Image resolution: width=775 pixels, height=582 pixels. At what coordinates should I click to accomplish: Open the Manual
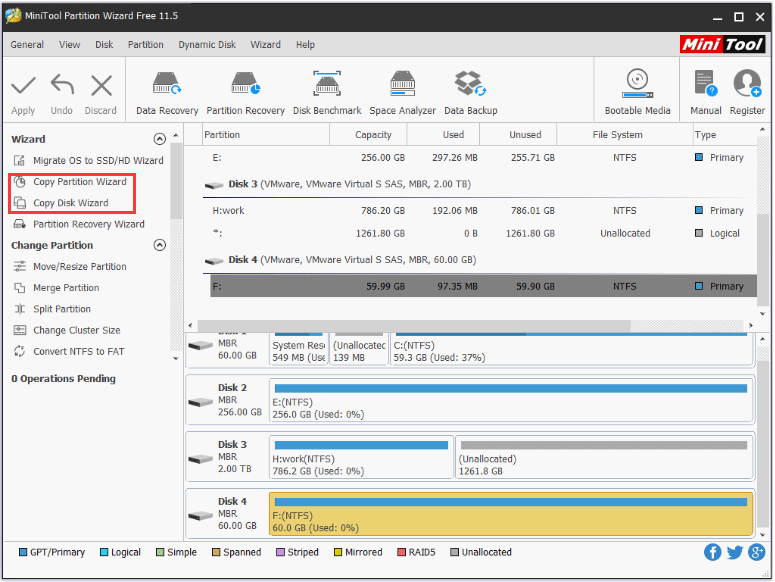705,93
